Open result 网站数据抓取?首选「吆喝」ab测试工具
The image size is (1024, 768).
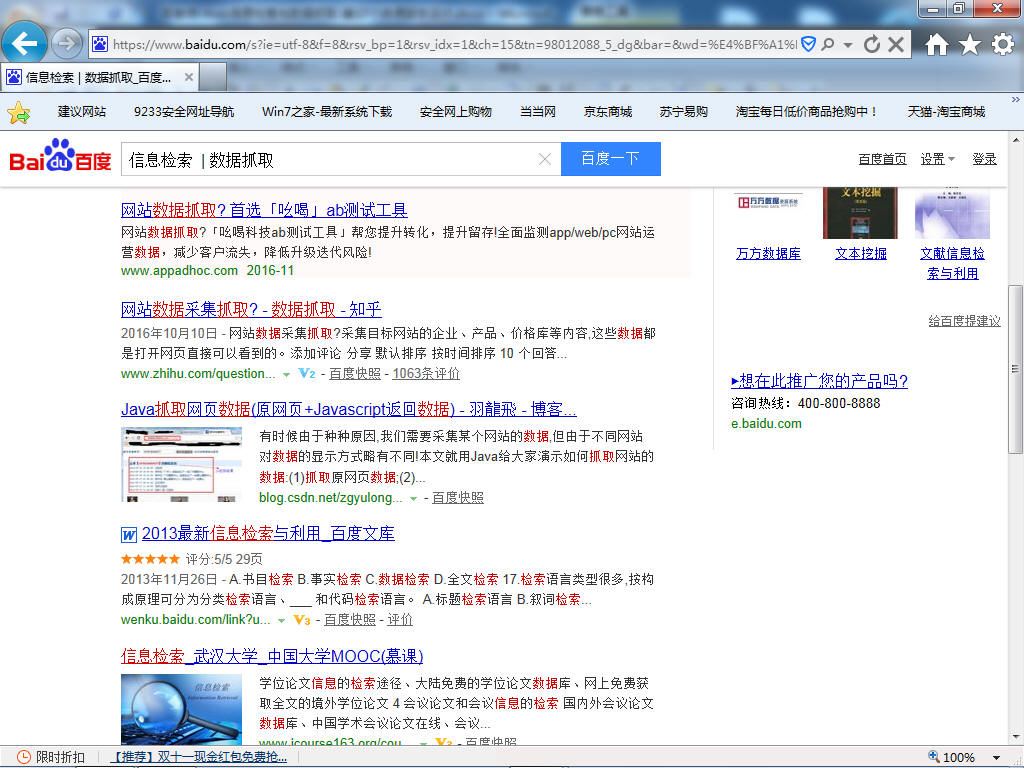[x=264, y=210]
